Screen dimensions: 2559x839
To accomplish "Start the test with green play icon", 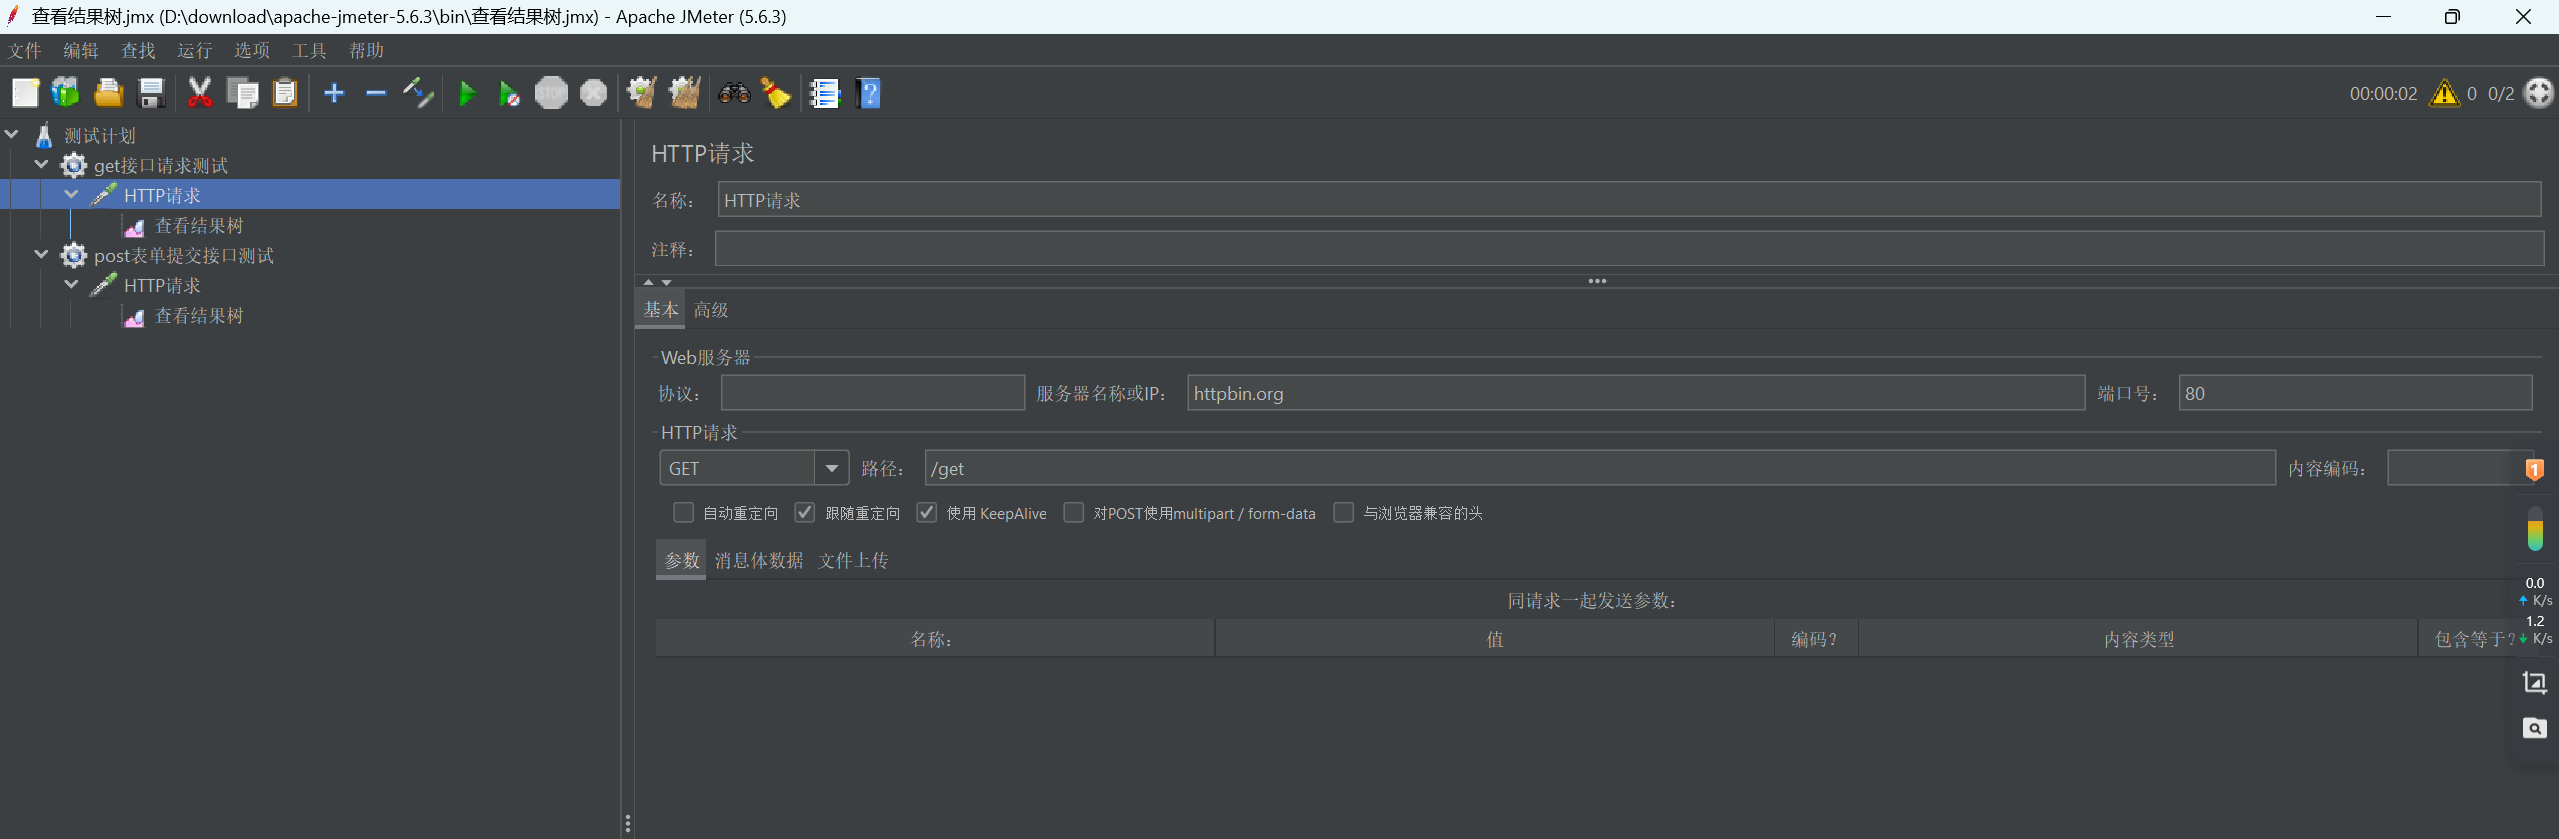I will coord(467,93).
